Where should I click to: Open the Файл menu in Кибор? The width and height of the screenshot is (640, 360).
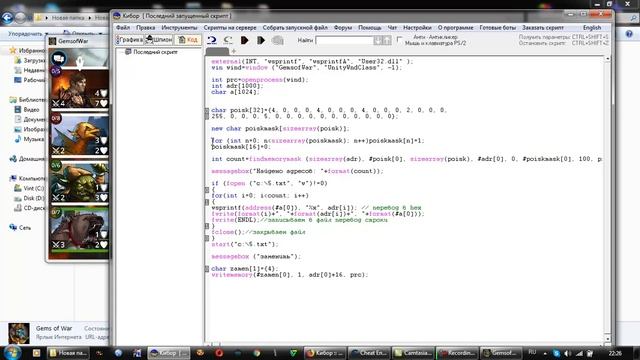pos(122,28)
